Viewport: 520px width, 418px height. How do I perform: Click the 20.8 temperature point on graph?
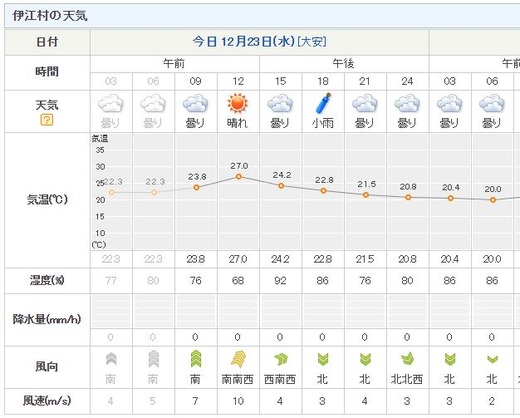click(x=408, y=197)
